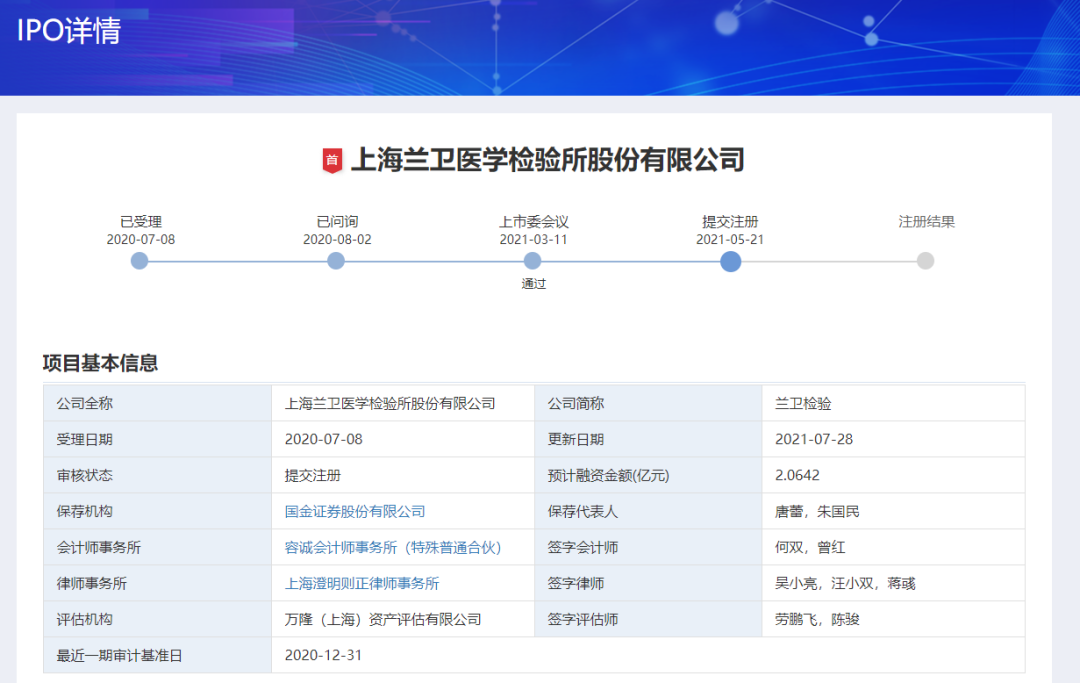Image resolution: width=1080 pixels, height=683 pixels.
Task: Open the 国金证券股份有限公司 link
Action: (x=355, y=511)
